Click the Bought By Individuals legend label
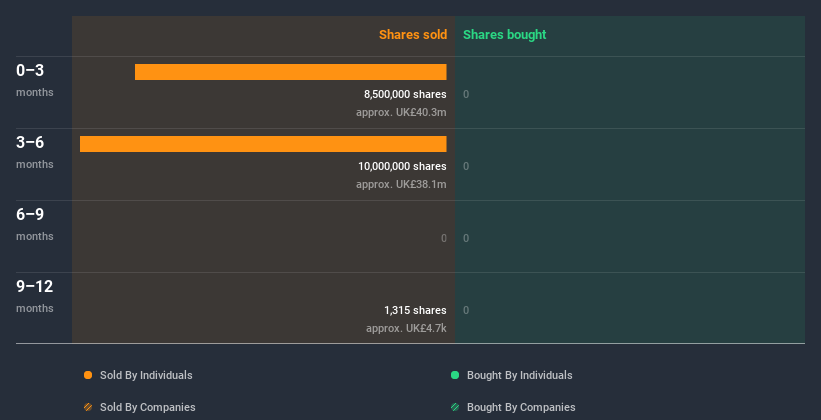821x420 pixels. point(519,375)
